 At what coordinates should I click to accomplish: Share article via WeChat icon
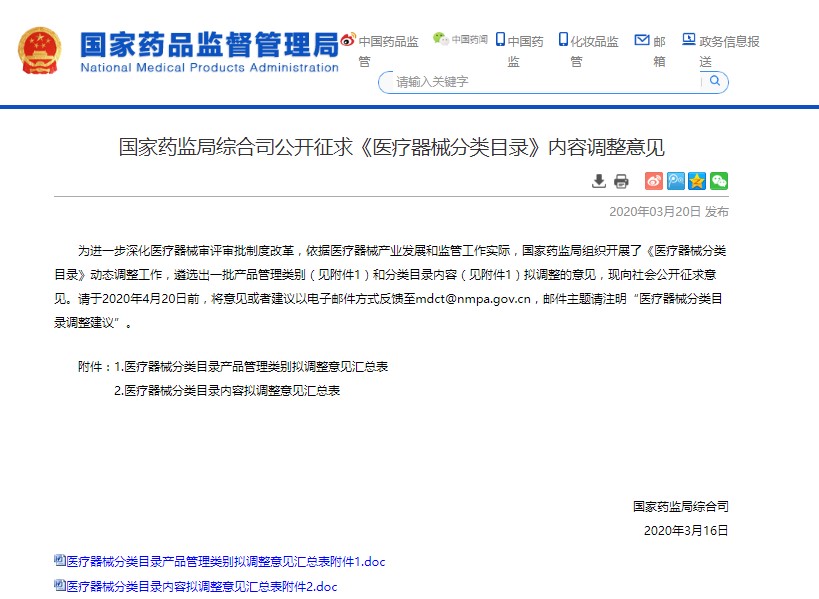(719, 181)
